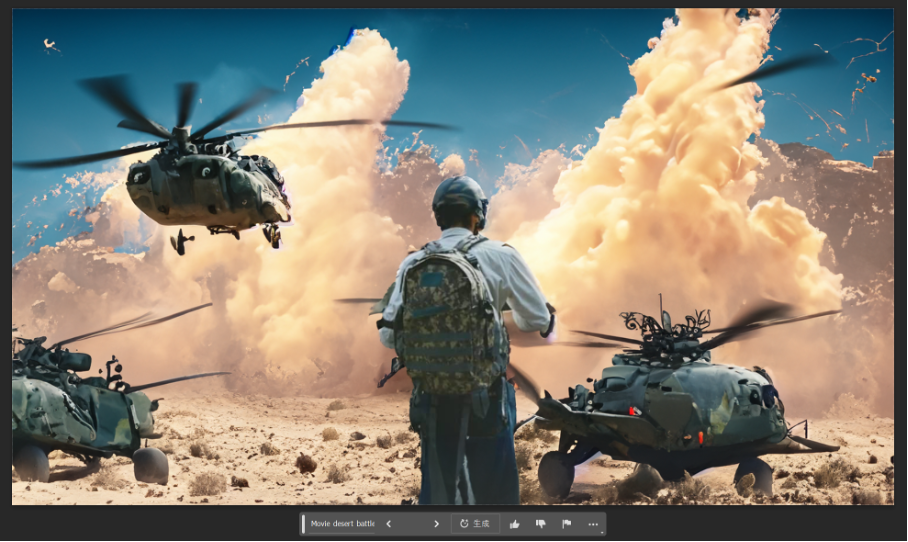Screen dimensions: 908x542
Task: Report the result with the flag icon
Action: point(566,524)
